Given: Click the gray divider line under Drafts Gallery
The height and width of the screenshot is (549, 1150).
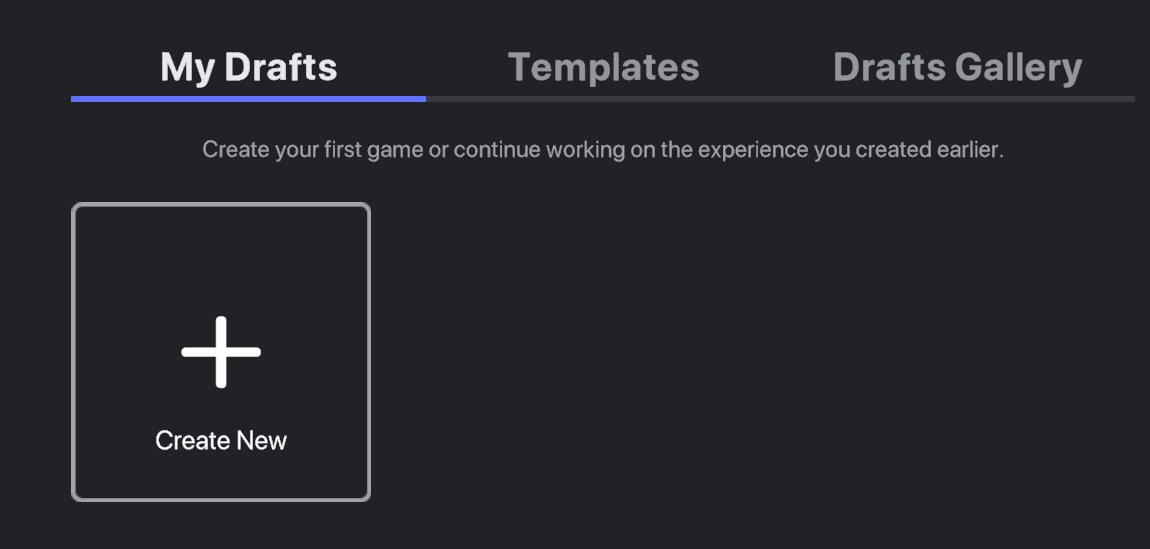Looking at the screenshot, I should pyautogui.click(x=957, y=99).
